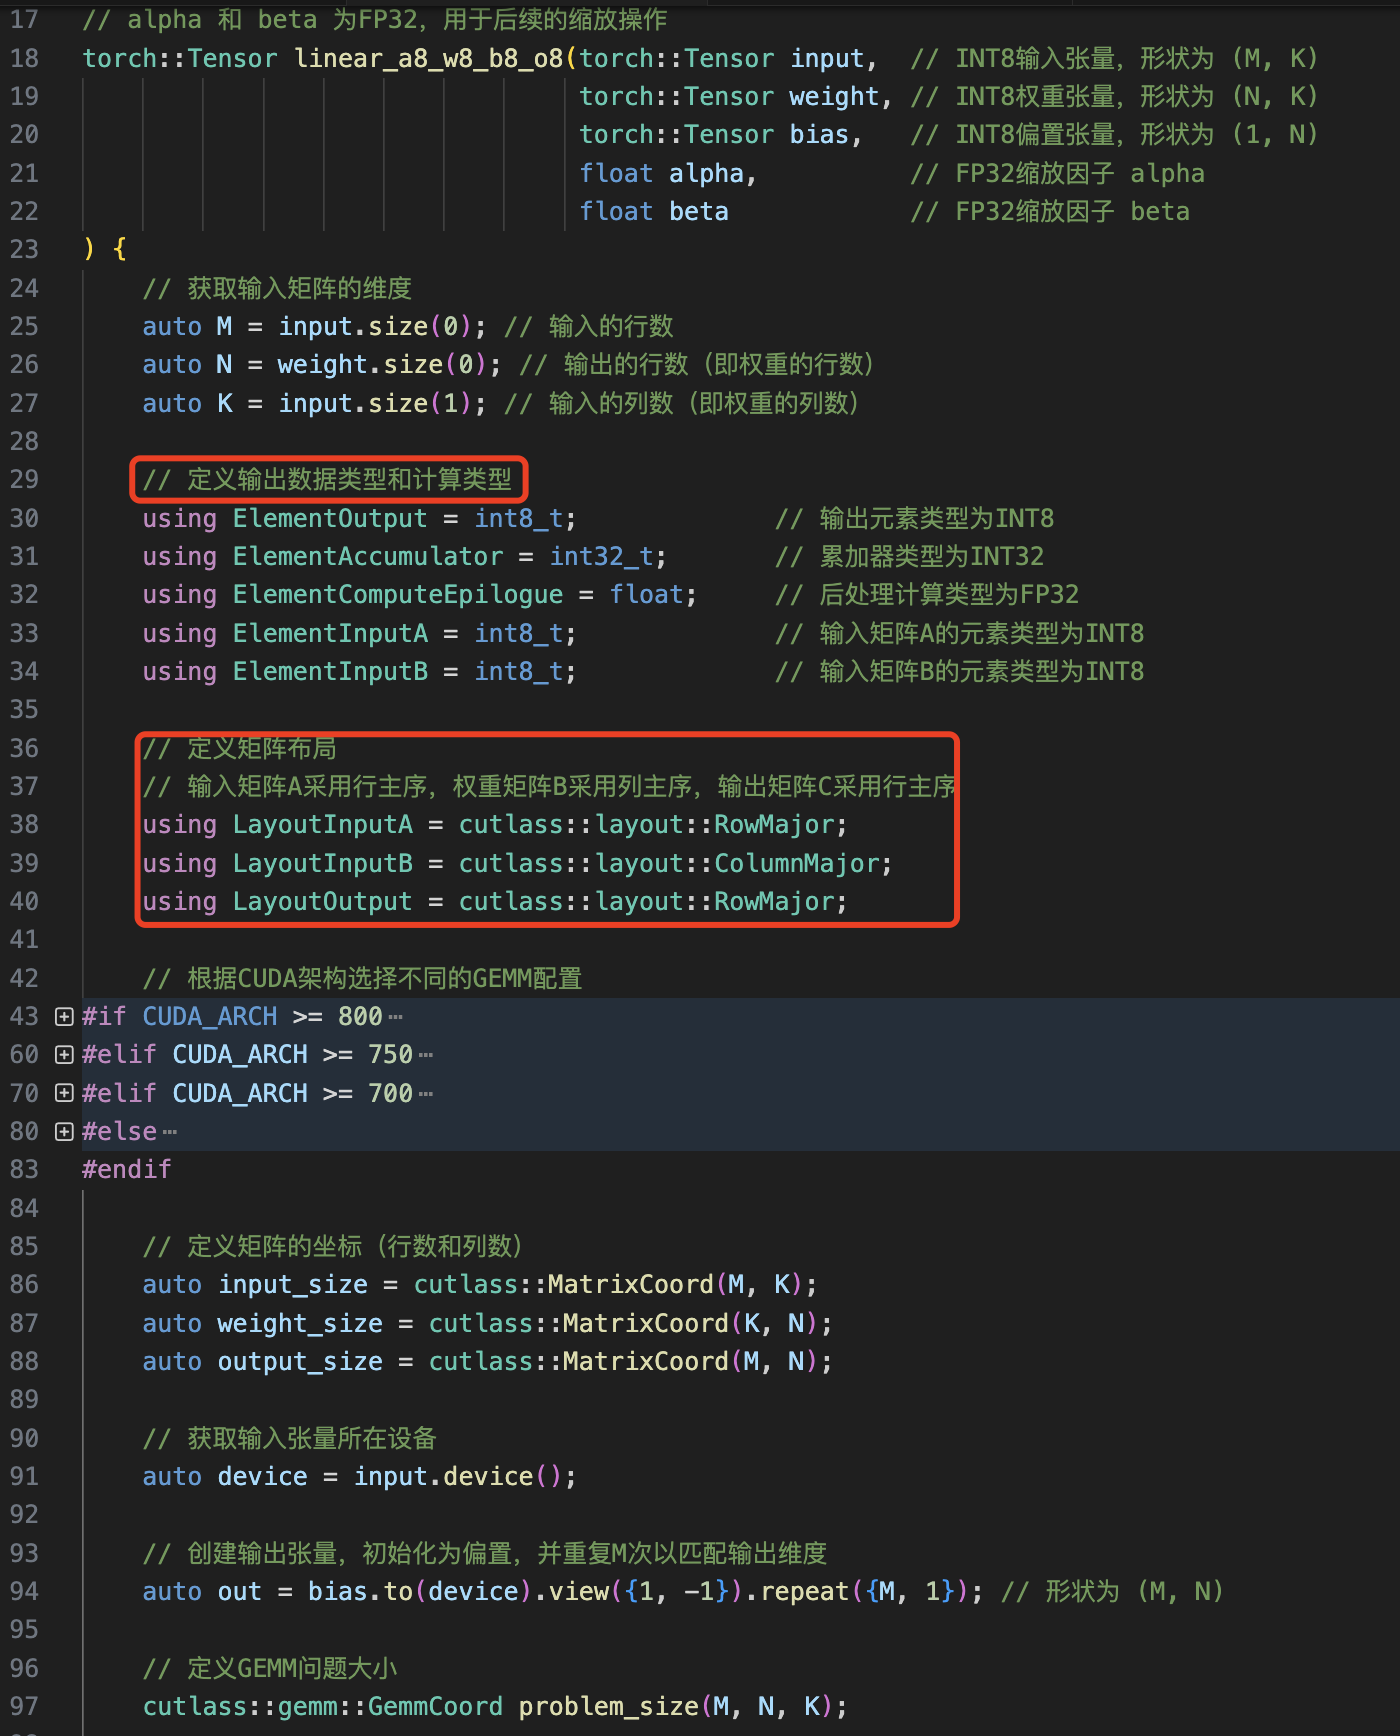The image size is (1400, 1736).
Task: Unfold the #elif CUDA_ARCH >= 700 section
Action: pos(64,1093)
